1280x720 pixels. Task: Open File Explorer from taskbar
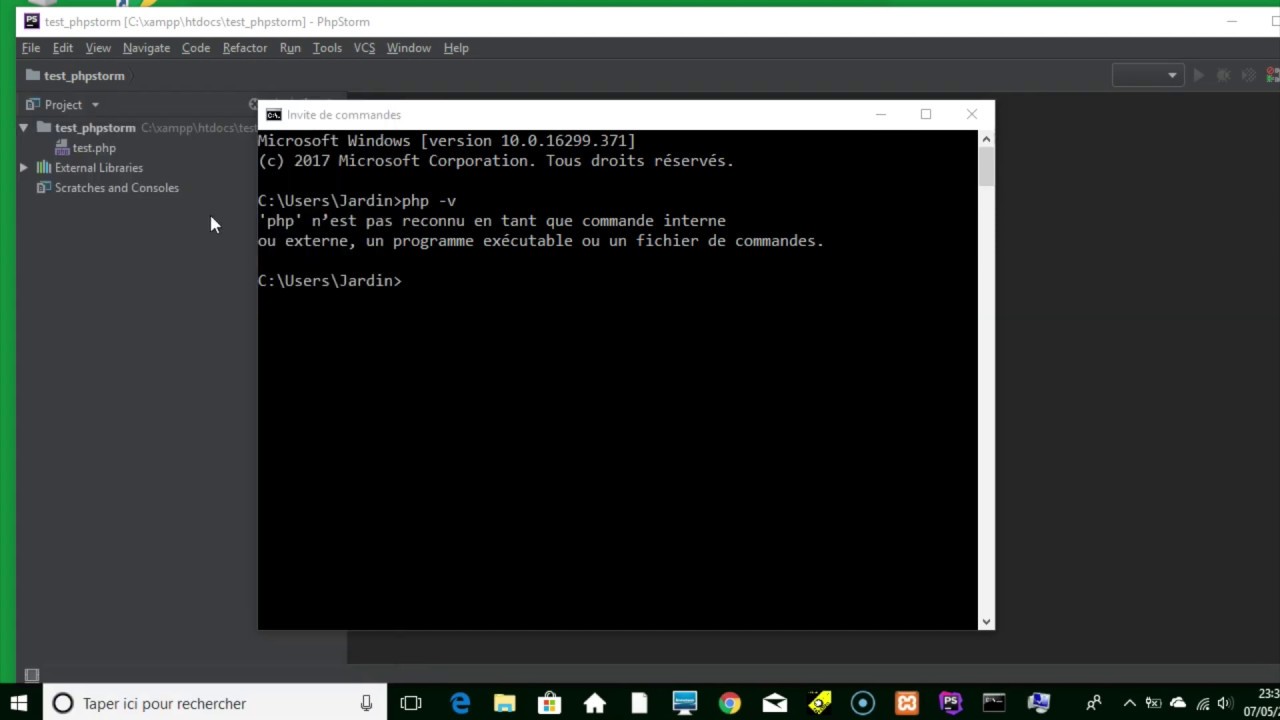point(504,703)
